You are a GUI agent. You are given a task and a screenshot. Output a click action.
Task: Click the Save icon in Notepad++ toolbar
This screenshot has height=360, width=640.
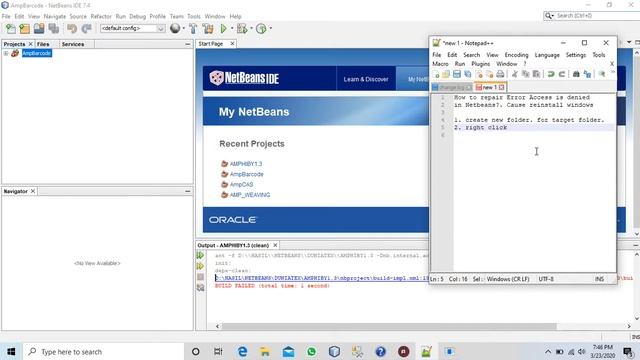[457, 74]
